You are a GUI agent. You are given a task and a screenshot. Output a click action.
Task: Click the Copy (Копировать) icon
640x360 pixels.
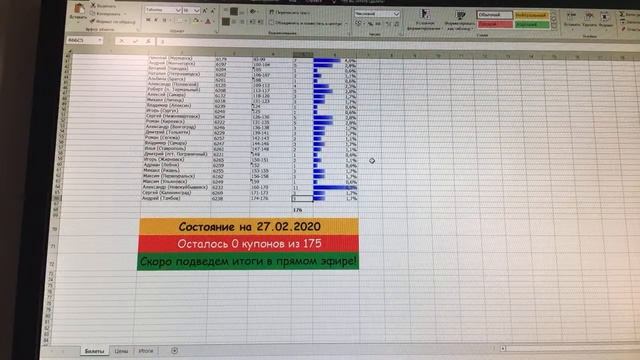click(93, 13)
